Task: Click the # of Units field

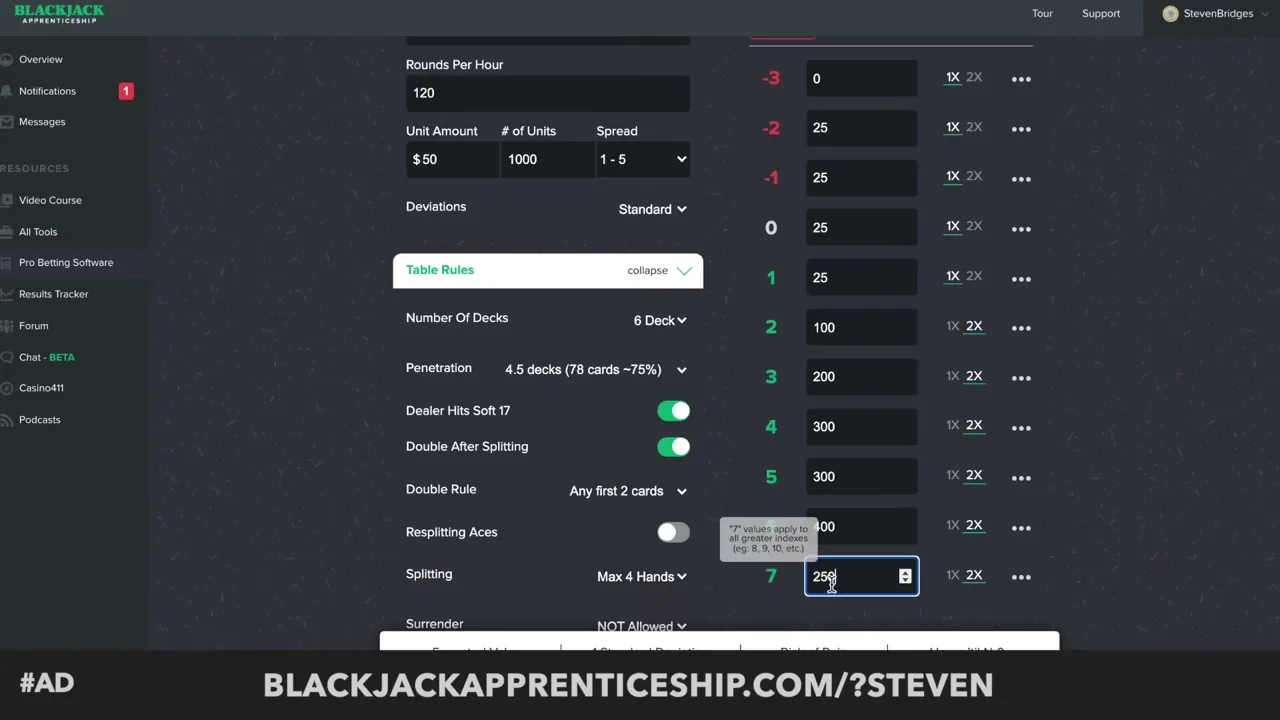Action: click(547, 159)
